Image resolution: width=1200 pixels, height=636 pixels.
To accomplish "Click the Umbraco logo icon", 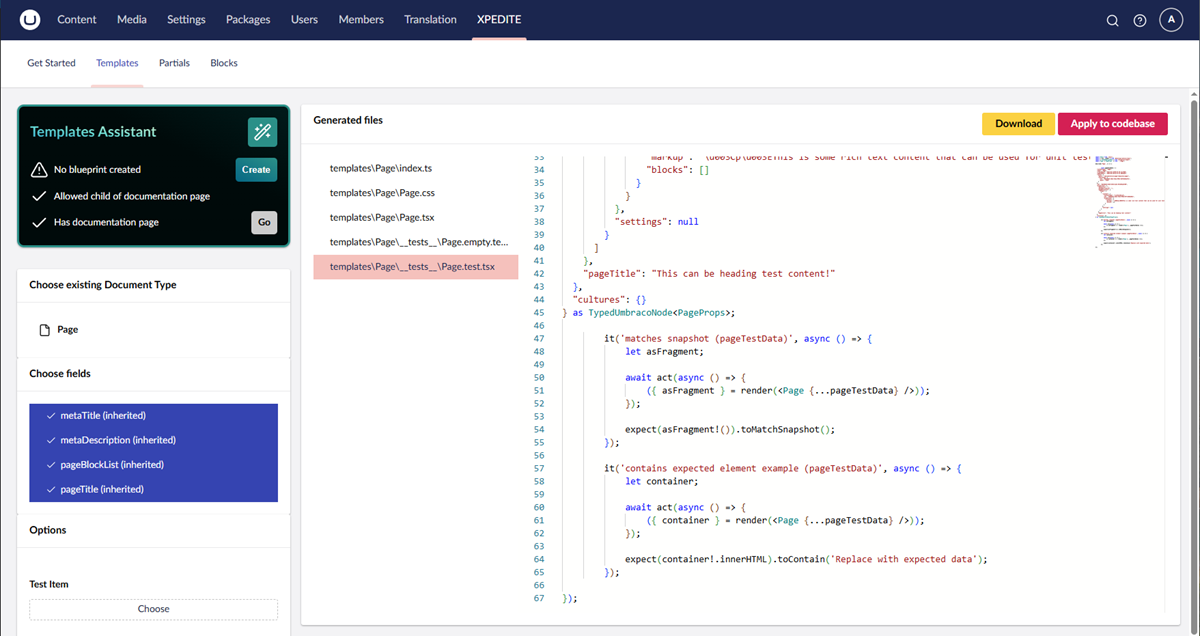I will tap(30, 20).
